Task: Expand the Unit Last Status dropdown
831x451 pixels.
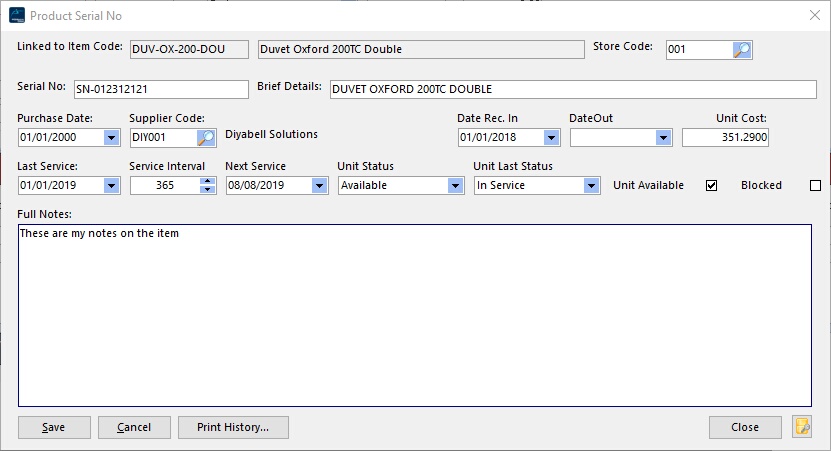Action: coord(591,185)
